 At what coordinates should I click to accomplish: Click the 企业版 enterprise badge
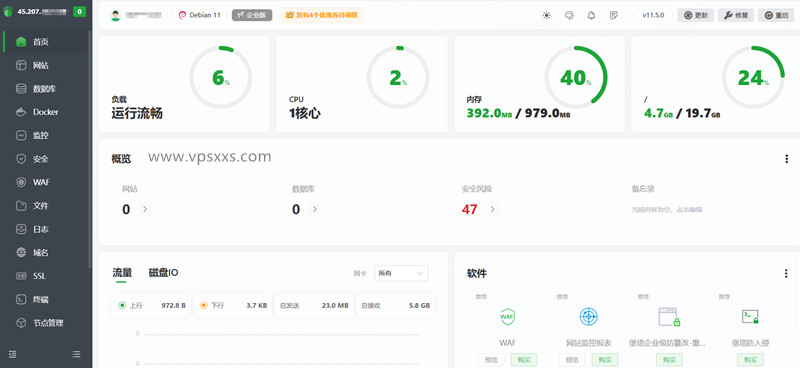[x=252, y=15]
